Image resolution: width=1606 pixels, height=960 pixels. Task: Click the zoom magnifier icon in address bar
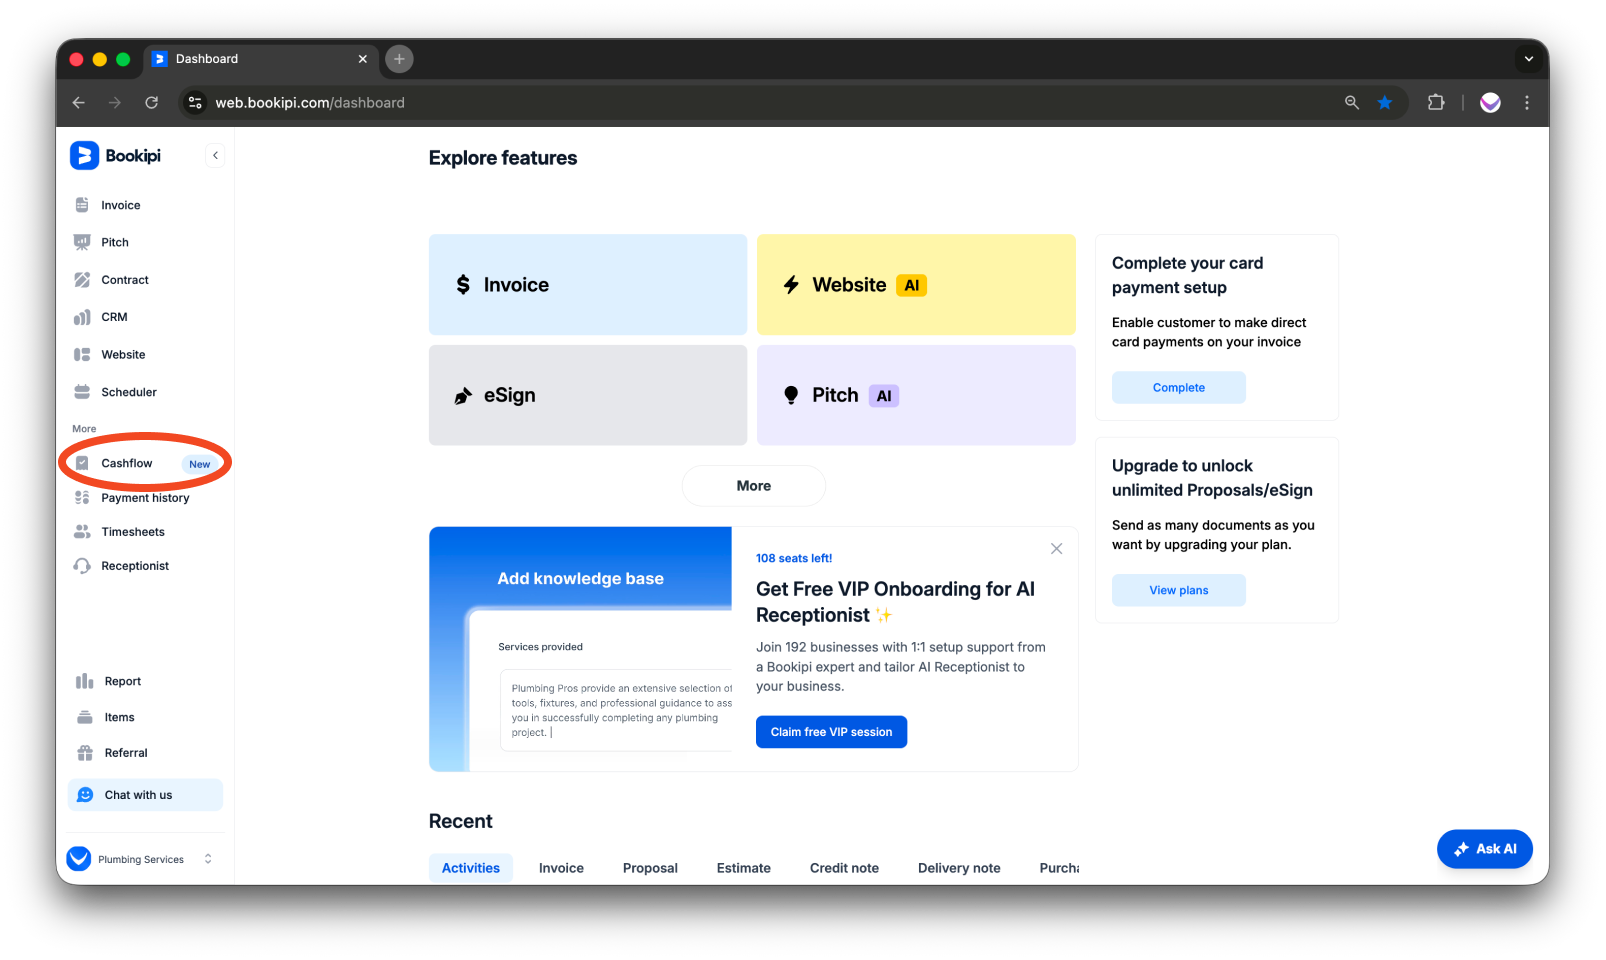(x=1352, y=102)
